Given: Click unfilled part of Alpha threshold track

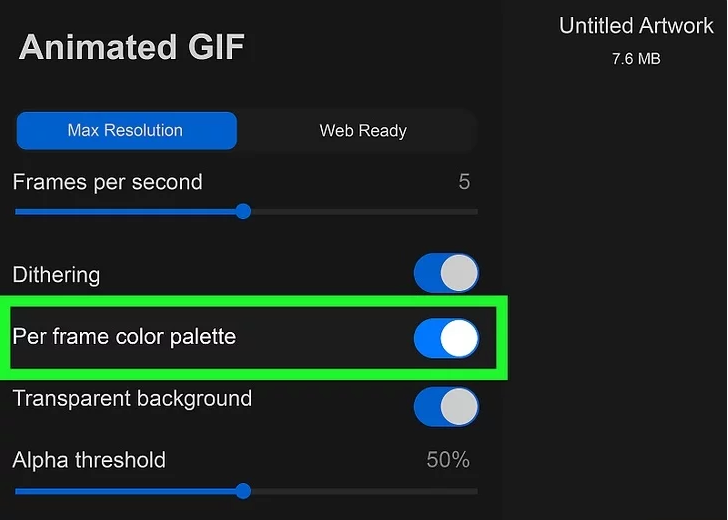Looking at the screenshot, I should tap(360, 492).
